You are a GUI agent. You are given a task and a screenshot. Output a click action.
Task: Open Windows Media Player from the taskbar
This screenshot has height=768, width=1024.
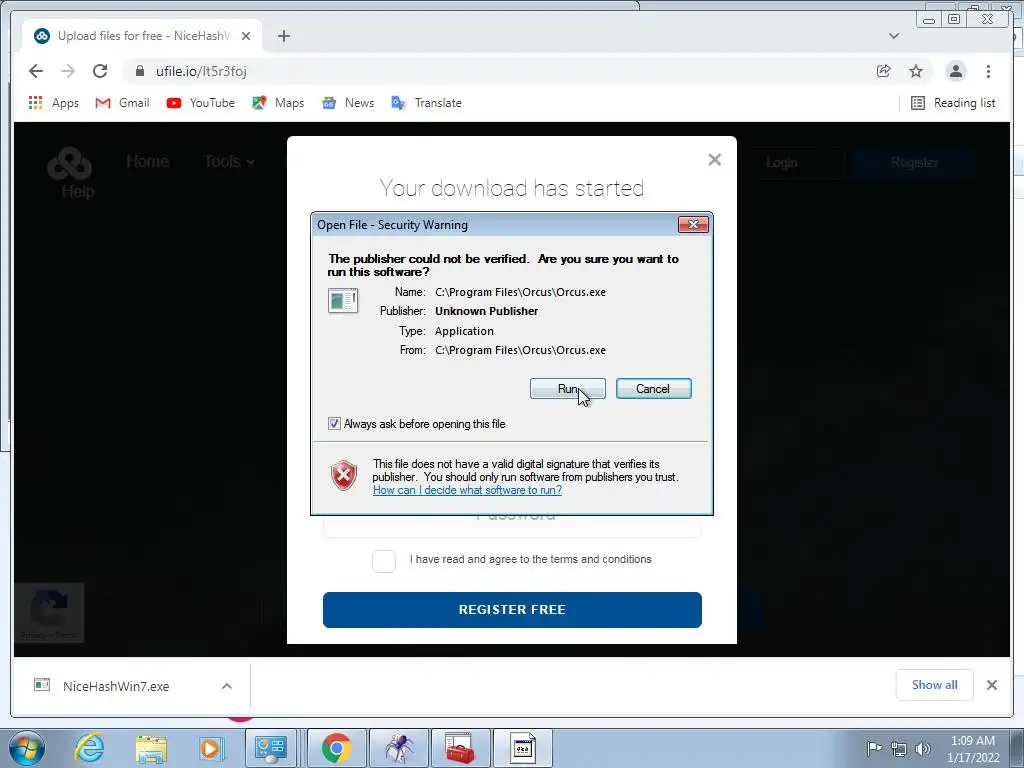pos(211,748)
